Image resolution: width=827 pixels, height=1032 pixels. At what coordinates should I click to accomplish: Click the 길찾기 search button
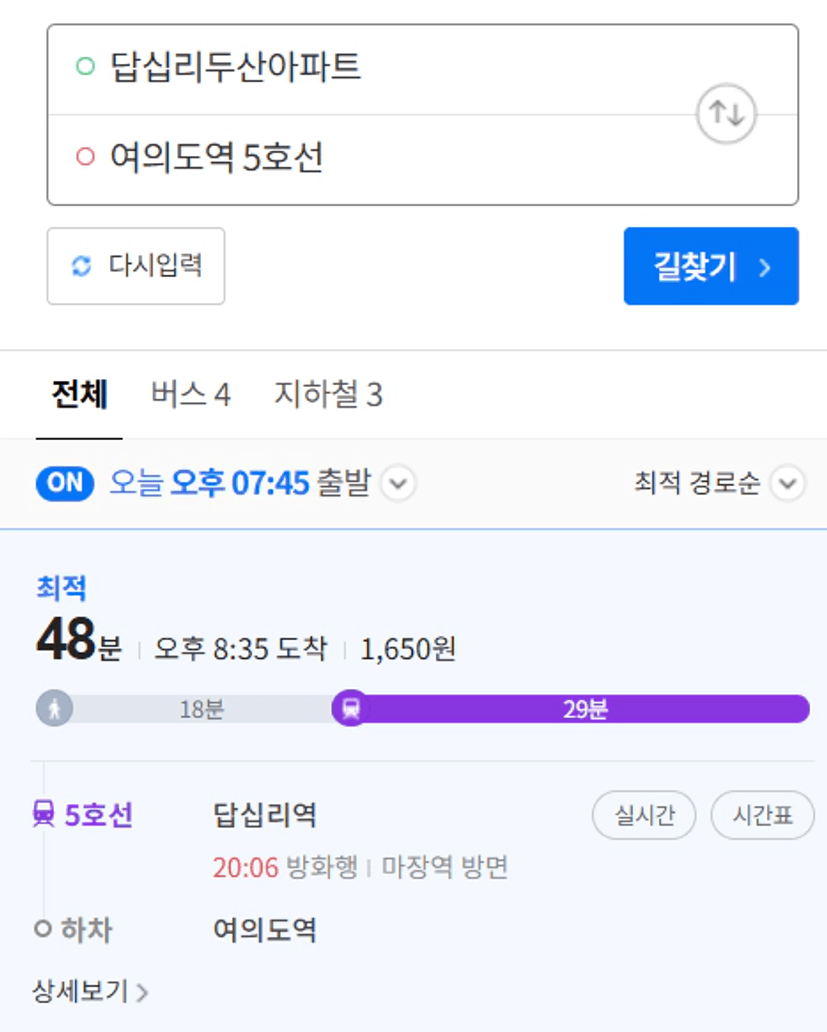[711, 267]
